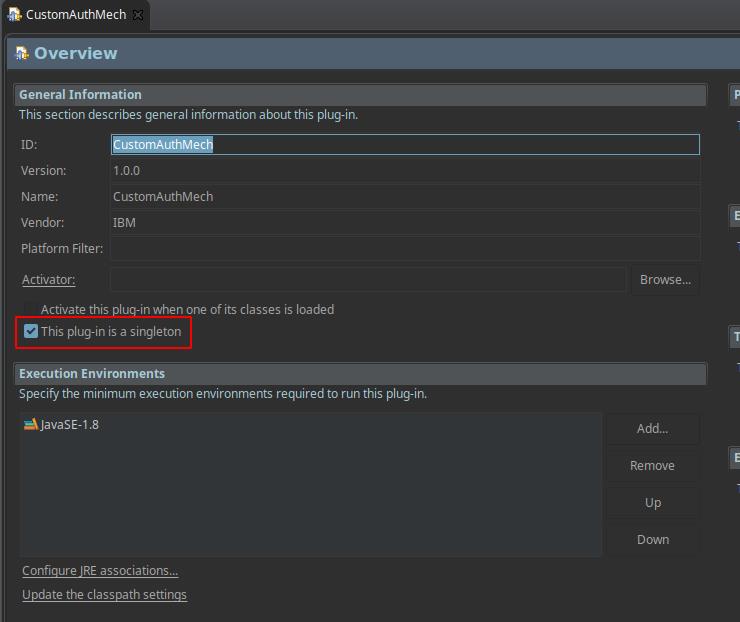Click Remove in Execution Environments
Viewport: 740px width, 622px height.
[652, 466]
